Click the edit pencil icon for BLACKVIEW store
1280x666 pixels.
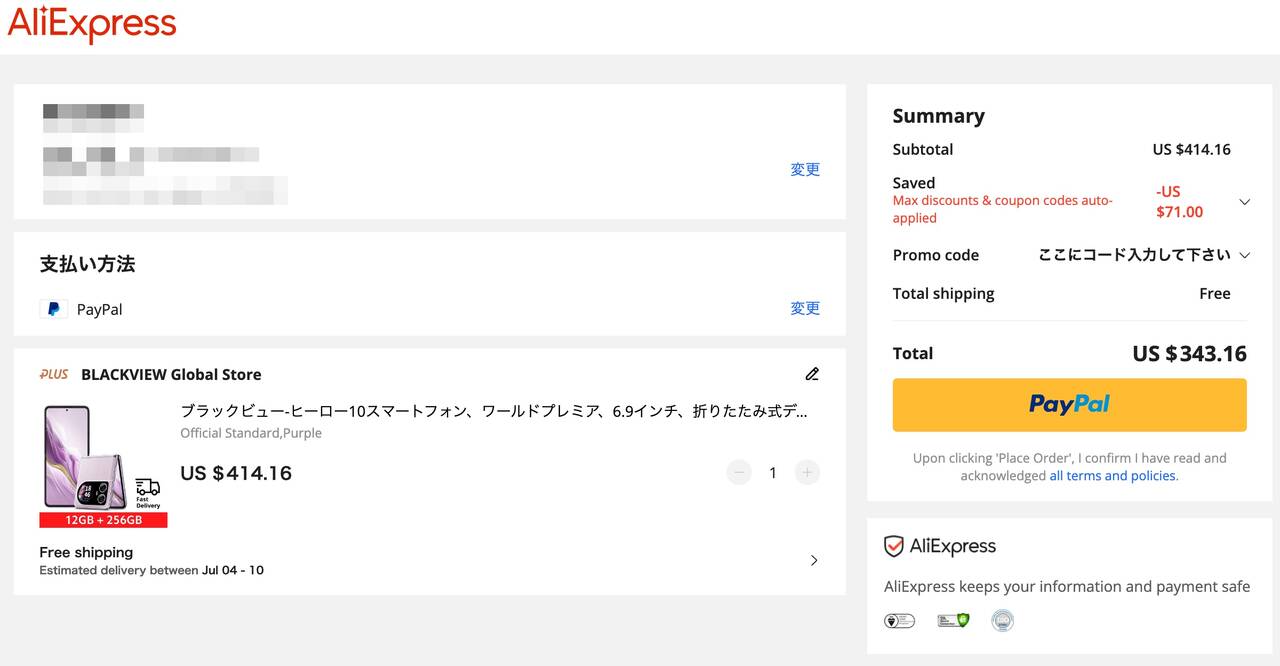pyautogui.click(x=812, y=374)
